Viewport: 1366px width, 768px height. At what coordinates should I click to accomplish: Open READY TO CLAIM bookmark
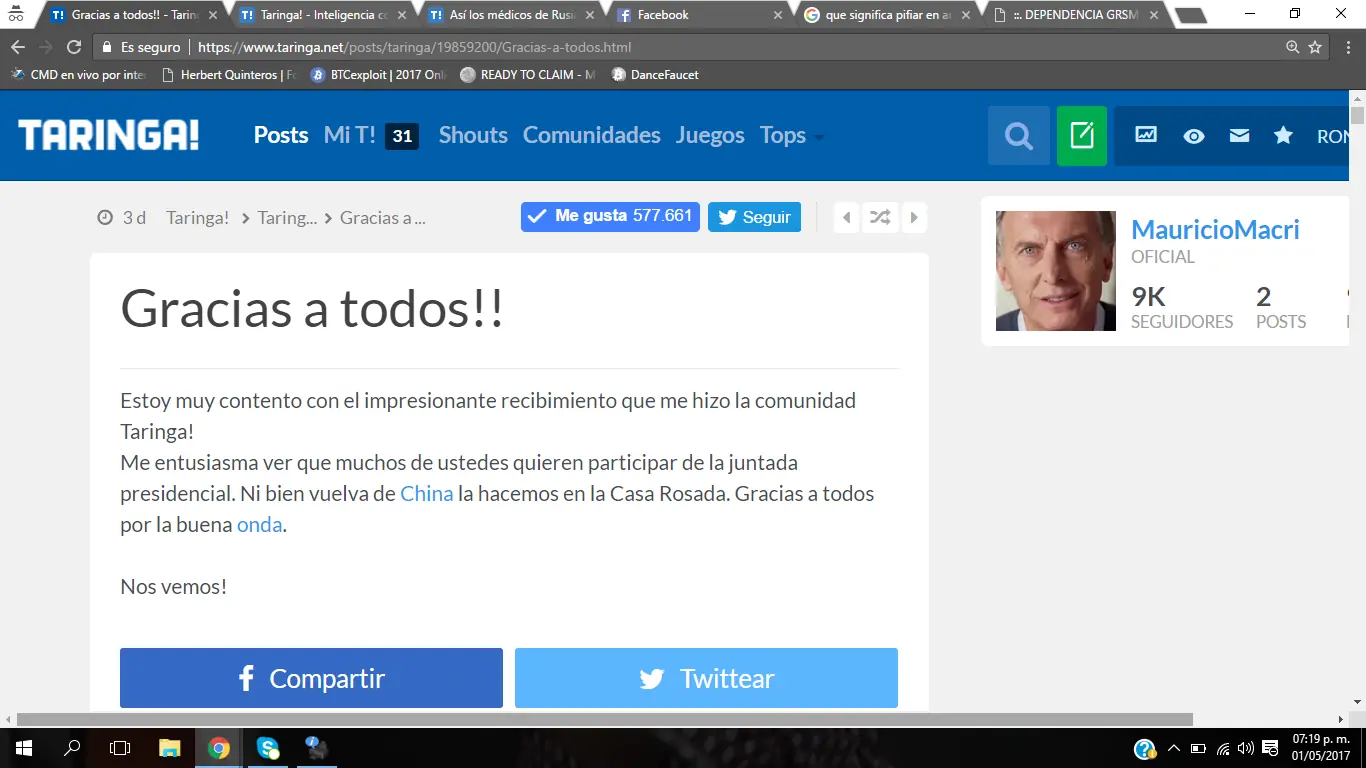tap(528, 75)
